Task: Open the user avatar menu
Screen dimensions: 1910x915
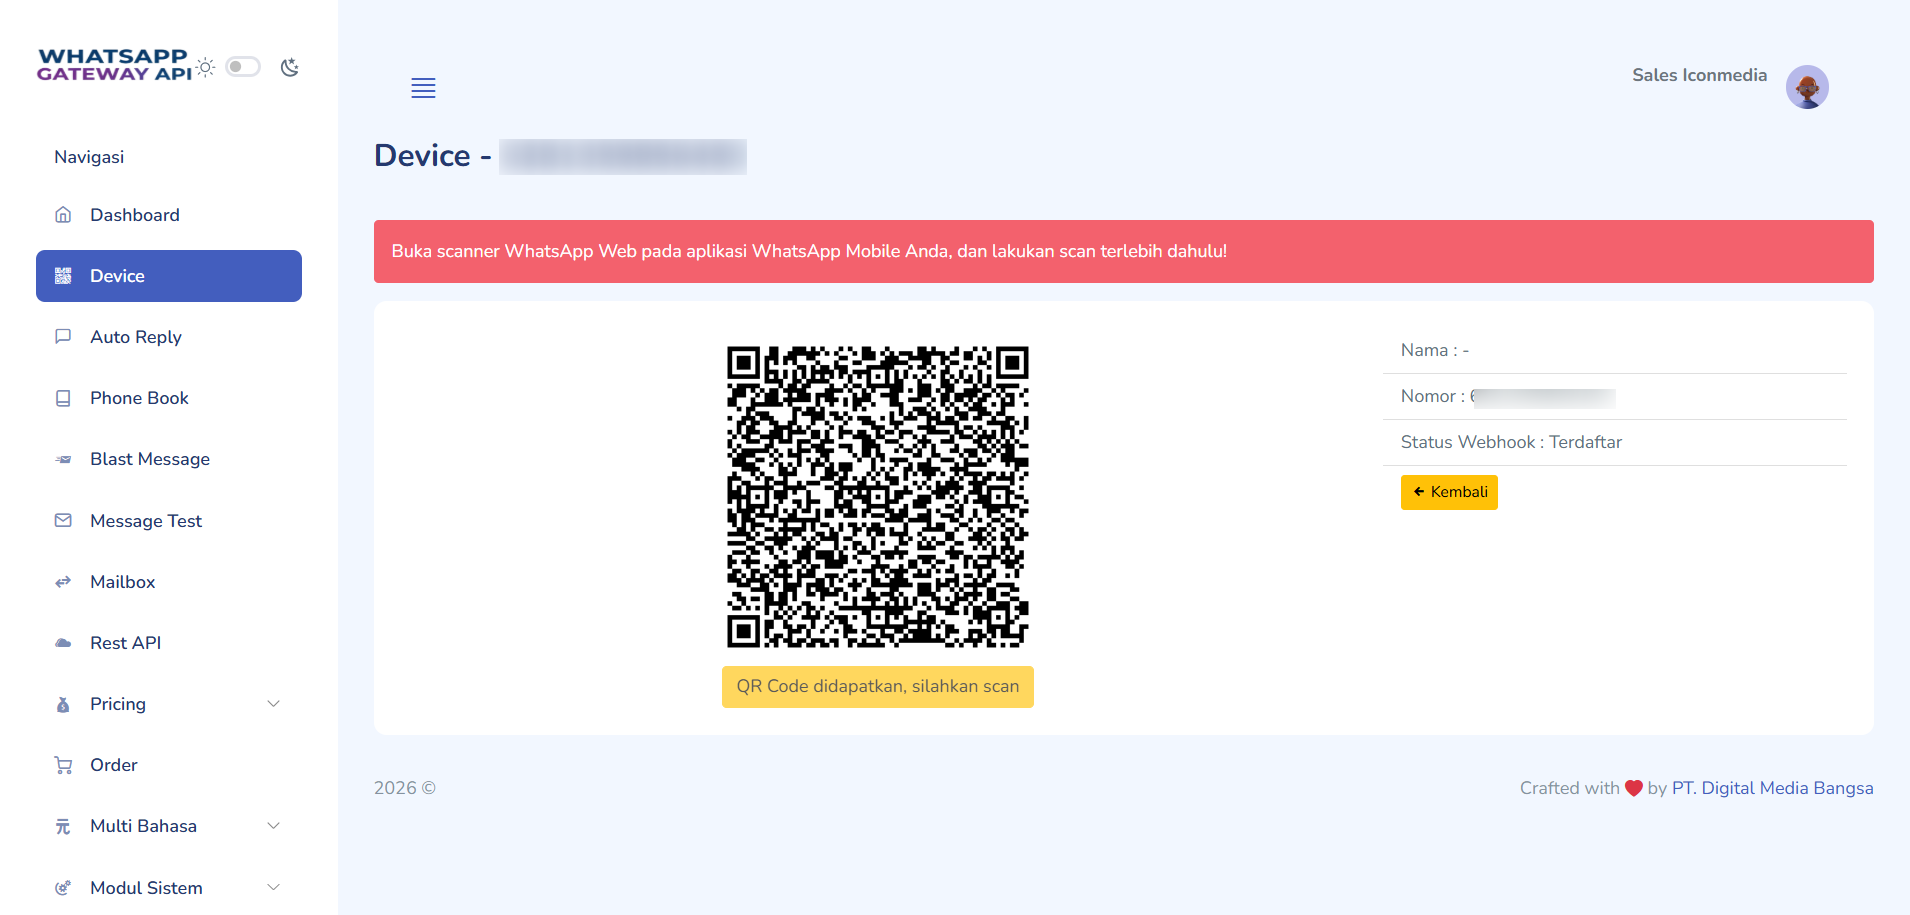Action: 1807,87
